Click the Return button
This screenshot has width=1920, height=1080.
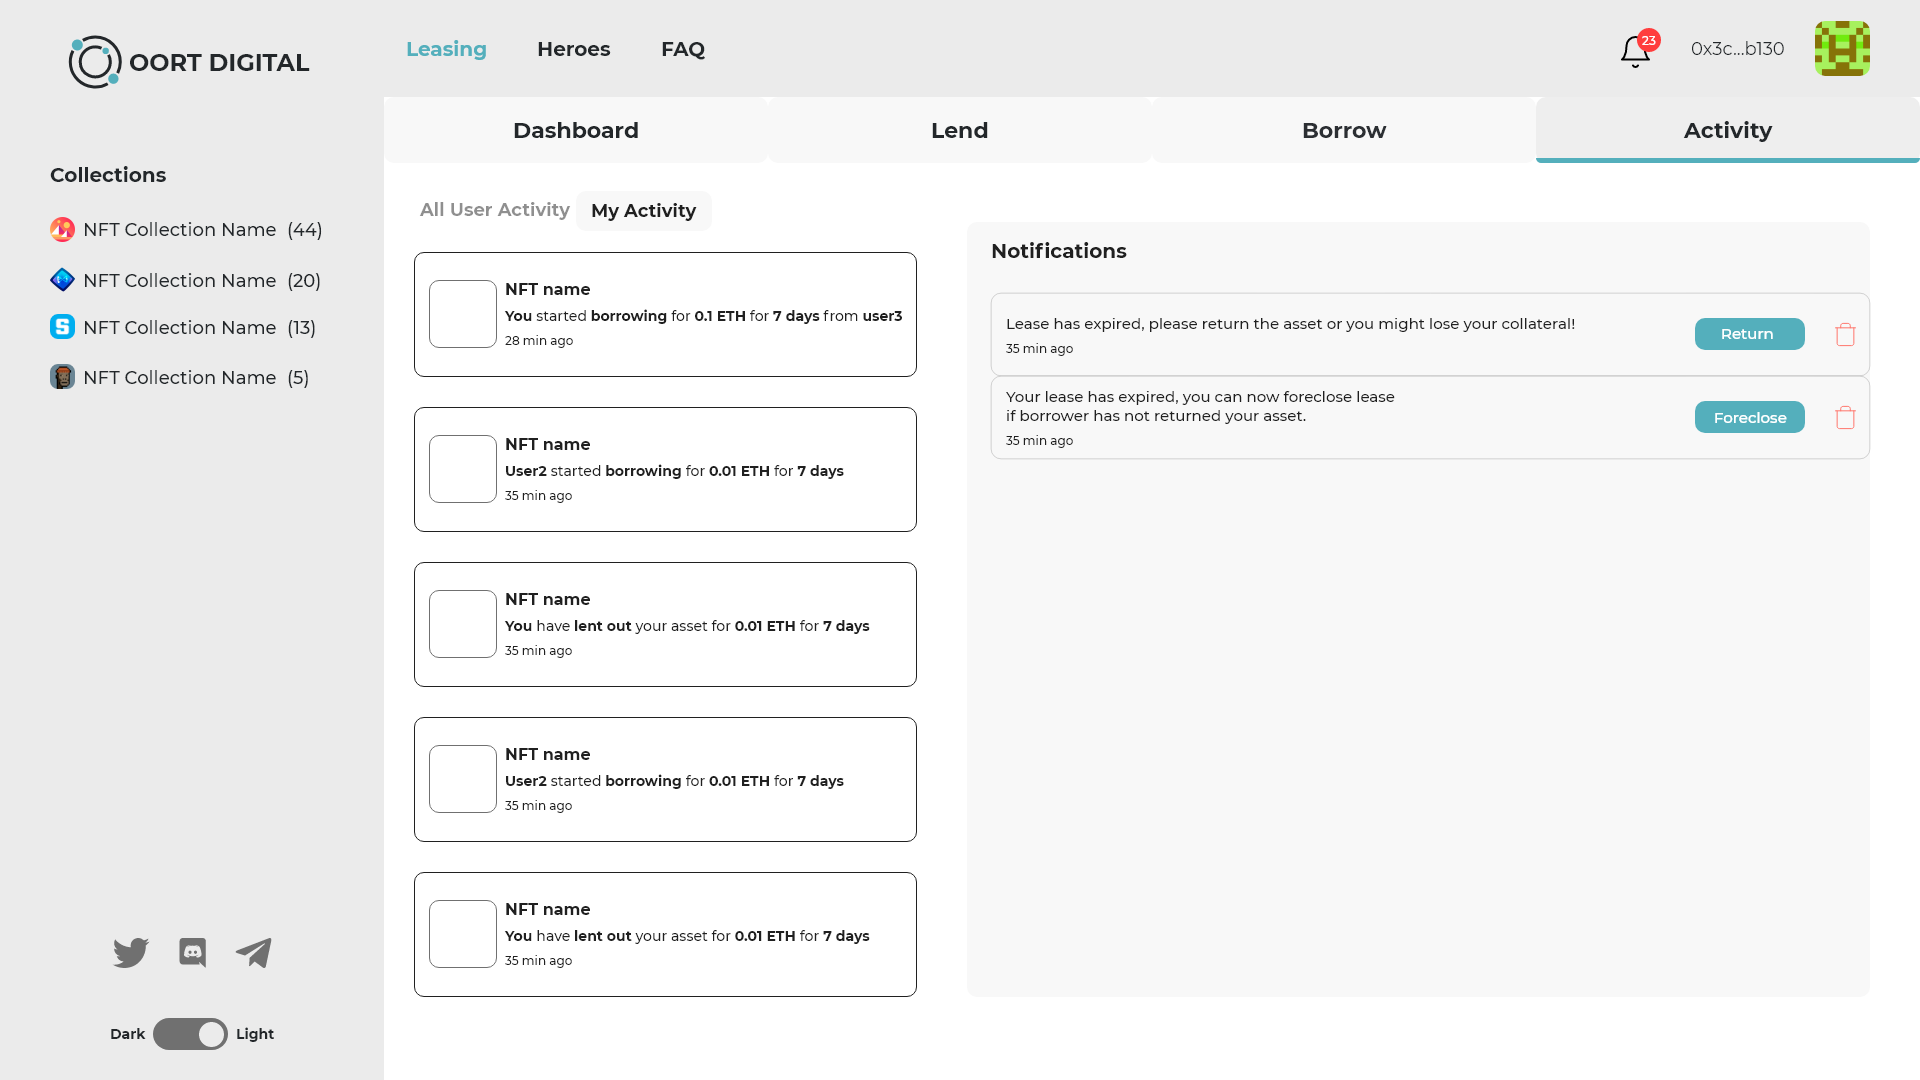[x=1749, y=334]
